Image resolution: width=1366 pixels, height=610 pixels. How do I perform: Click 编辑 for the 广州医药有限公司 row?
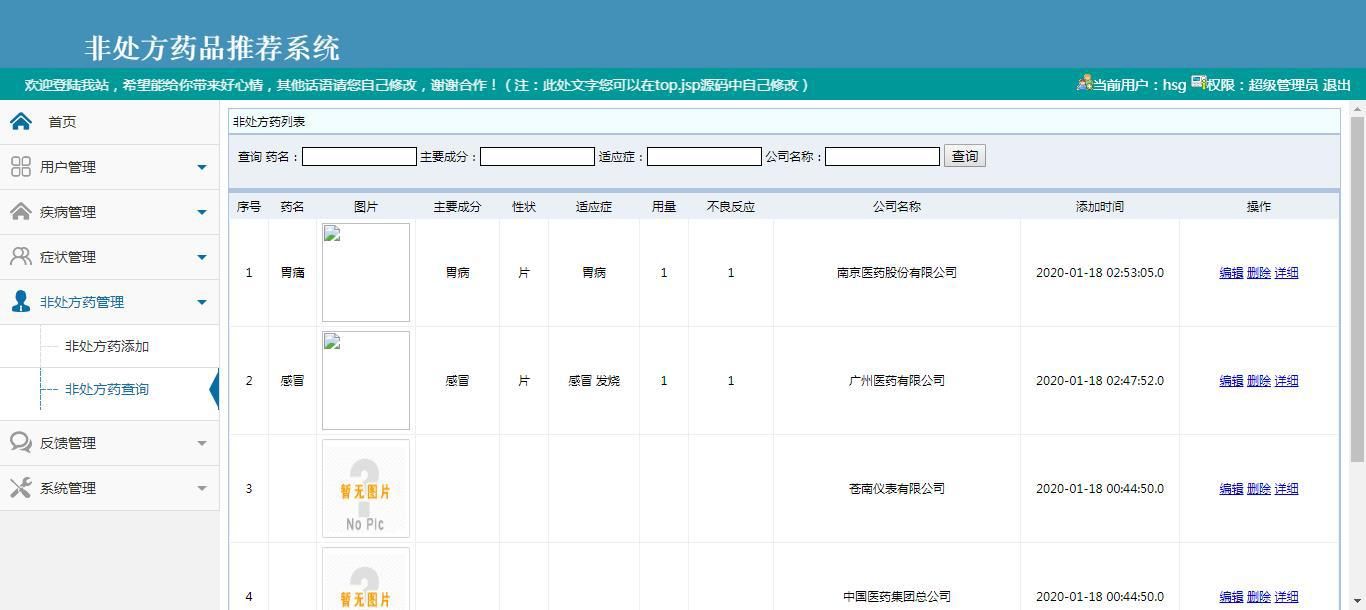[1231, 381]
